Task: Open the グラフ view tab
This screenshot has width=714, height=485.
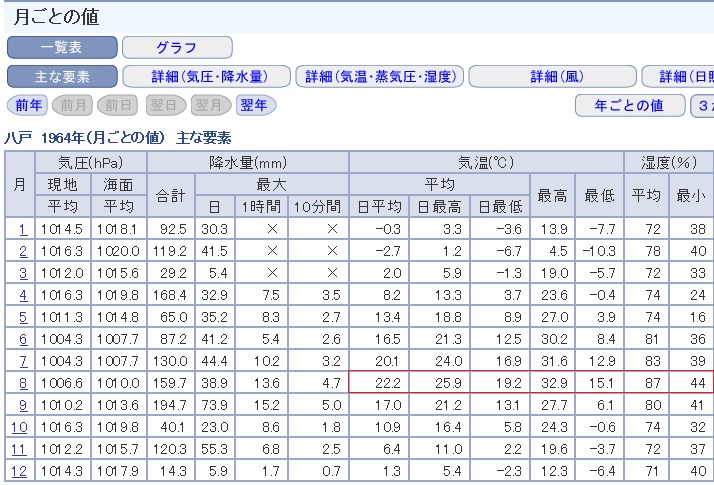Action: (176, 47)
